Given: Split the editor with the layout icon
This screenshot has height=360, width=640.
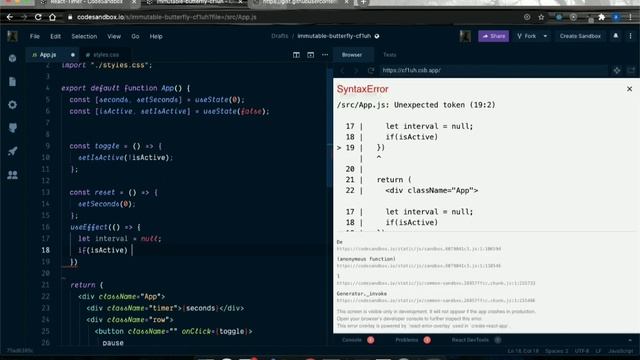Looking at the screenshot, I should 296,55.
